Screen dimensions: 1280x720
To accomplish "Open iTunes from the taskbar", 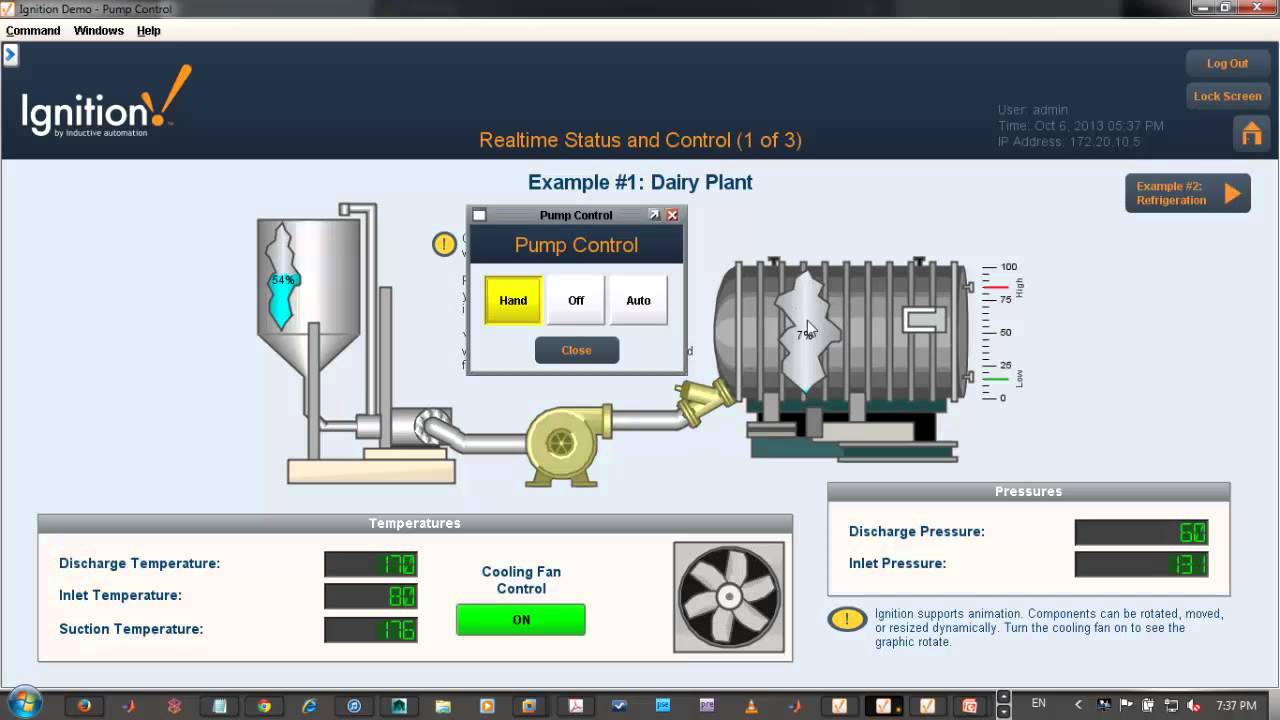I will pos(354,705).
